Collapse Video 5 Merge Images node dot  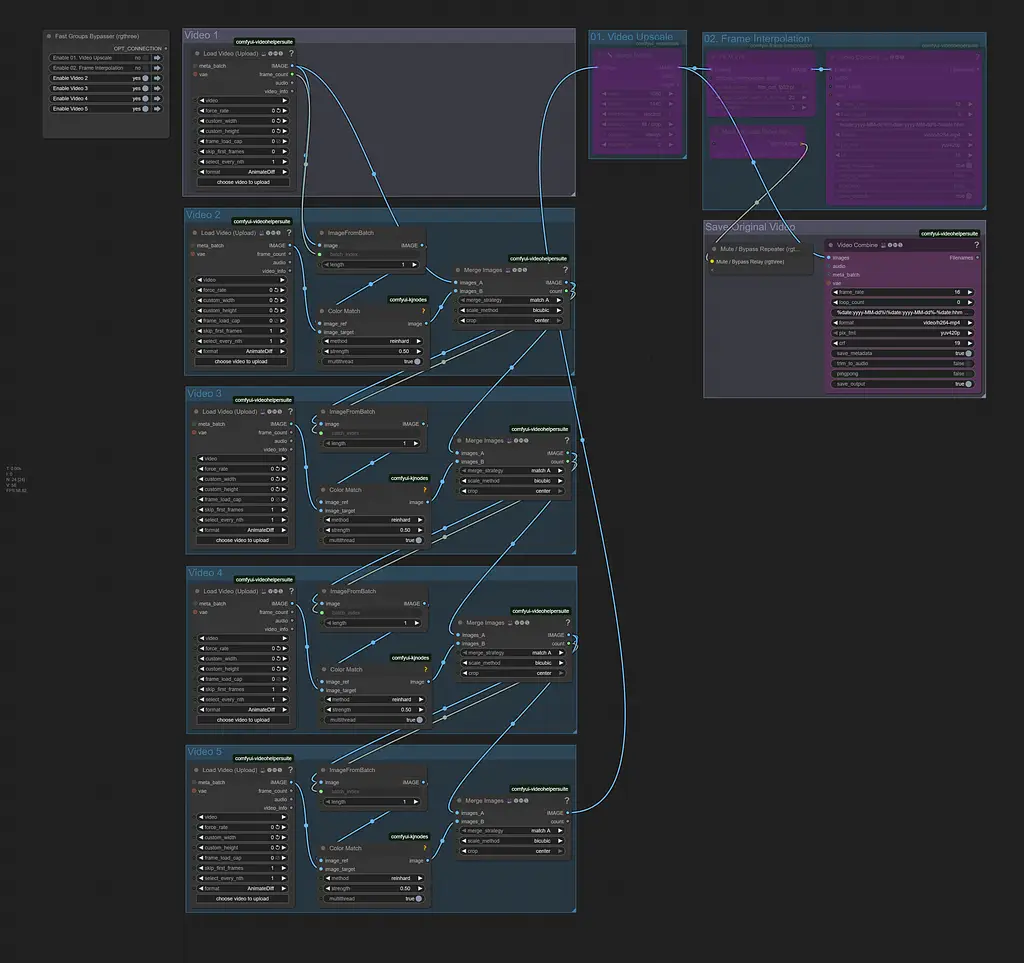(459, 800)
